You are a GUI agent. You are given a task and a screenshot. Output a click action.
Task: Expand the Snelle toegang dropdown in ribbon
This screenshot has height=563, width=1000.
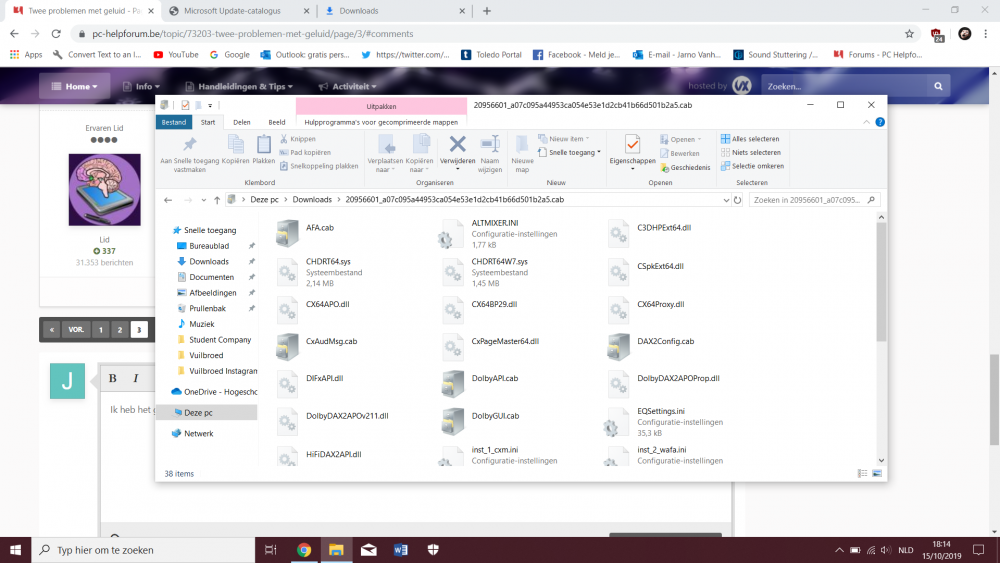click(x=599, y=153)
